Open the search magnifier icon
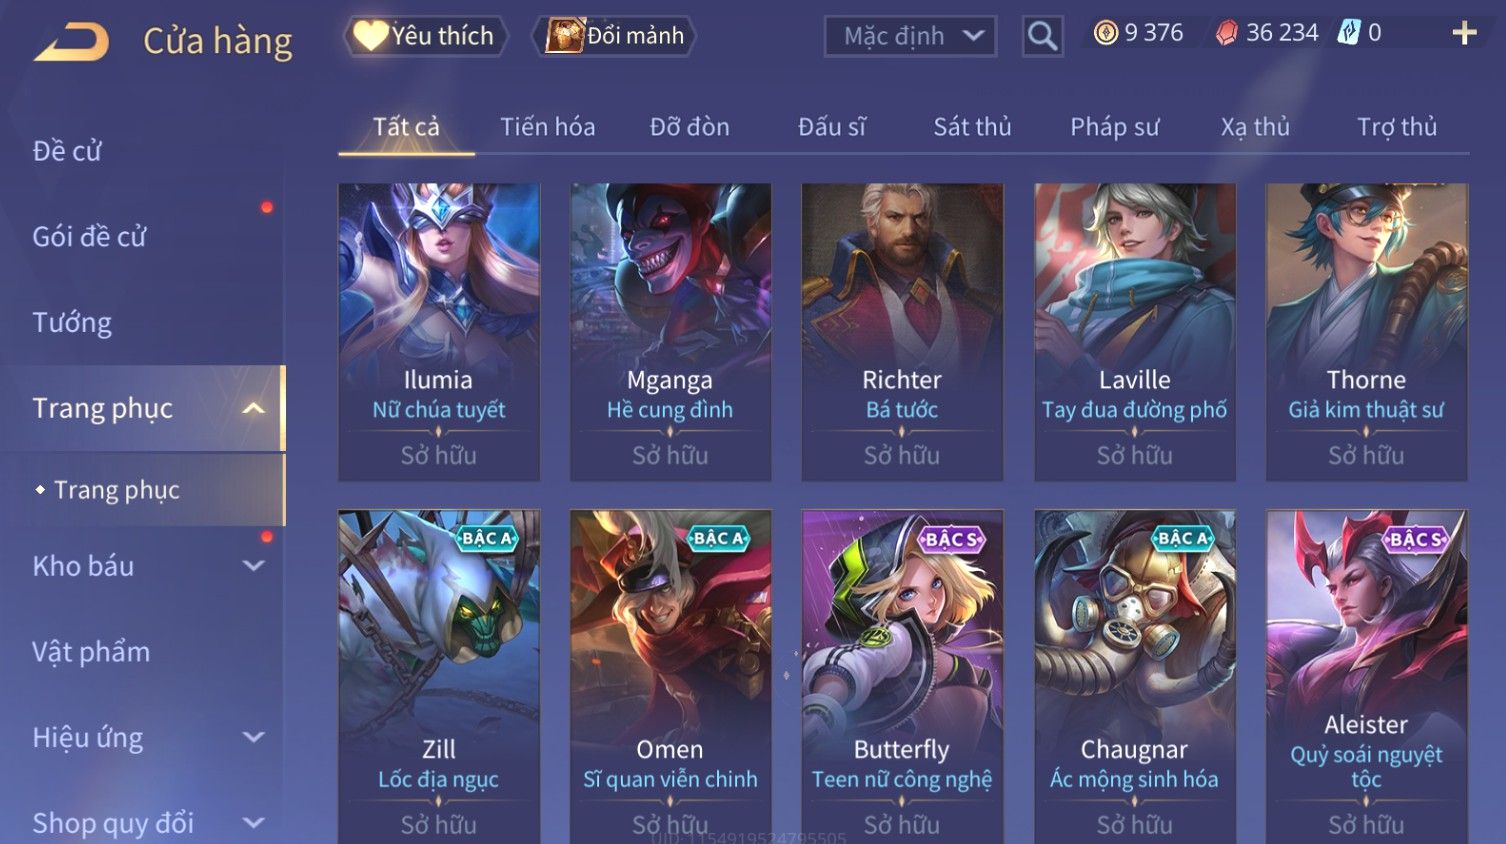 point(1042,37)
